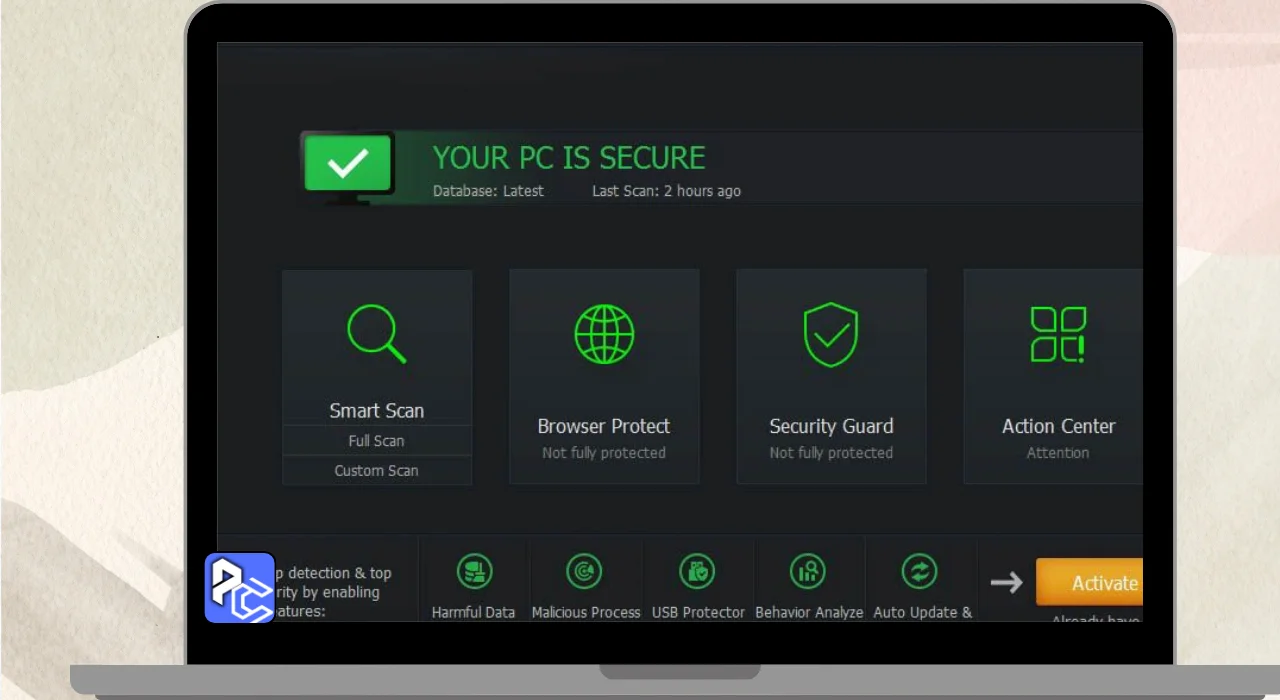Click the "Attention" status under Action Center
This screenshot has width=1280, height=700.
[x=1058, y=453]
